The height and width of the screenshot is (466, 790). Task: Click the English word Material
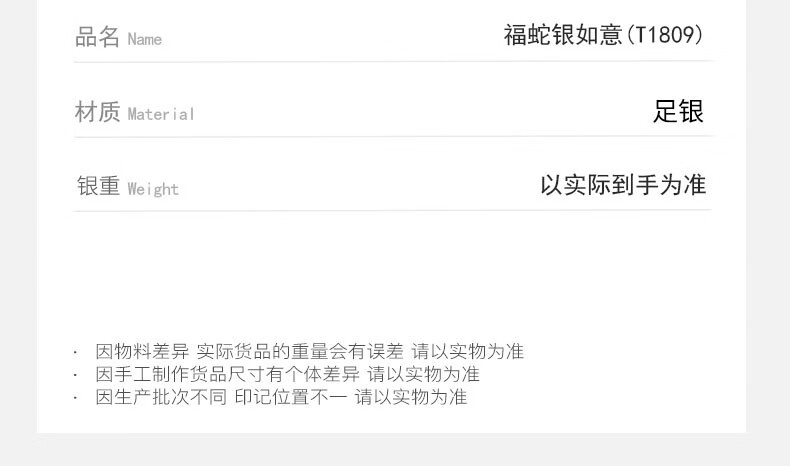(x=161, y=114)
